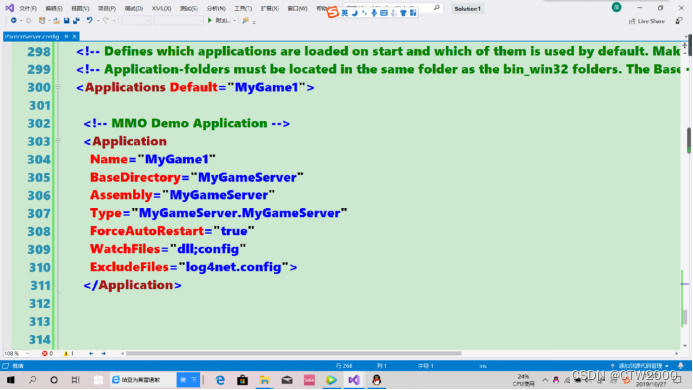Click the search magnifier icon in title bar
The image size is (693, 390).
437,8
